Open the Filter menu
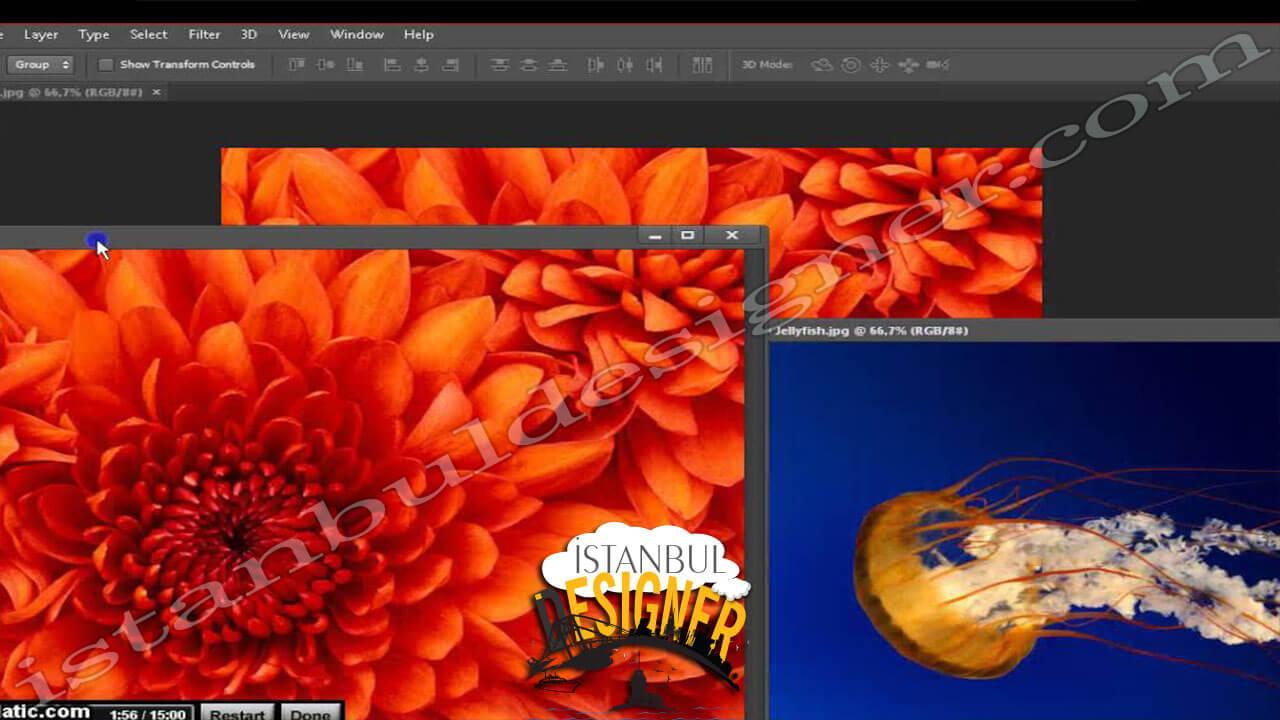 pos(204,34)
